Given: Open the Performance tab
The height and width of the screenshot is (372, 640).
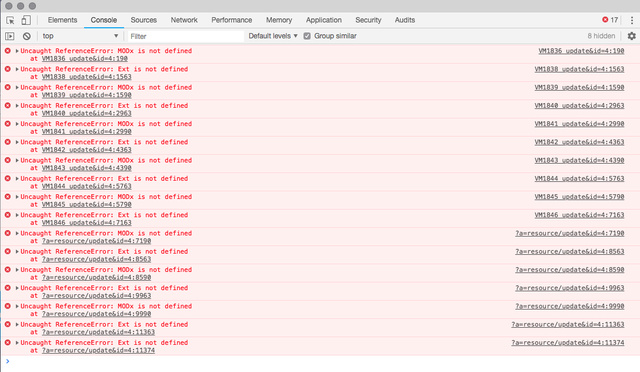Looking at the screenshot, I should click(231, 20).
